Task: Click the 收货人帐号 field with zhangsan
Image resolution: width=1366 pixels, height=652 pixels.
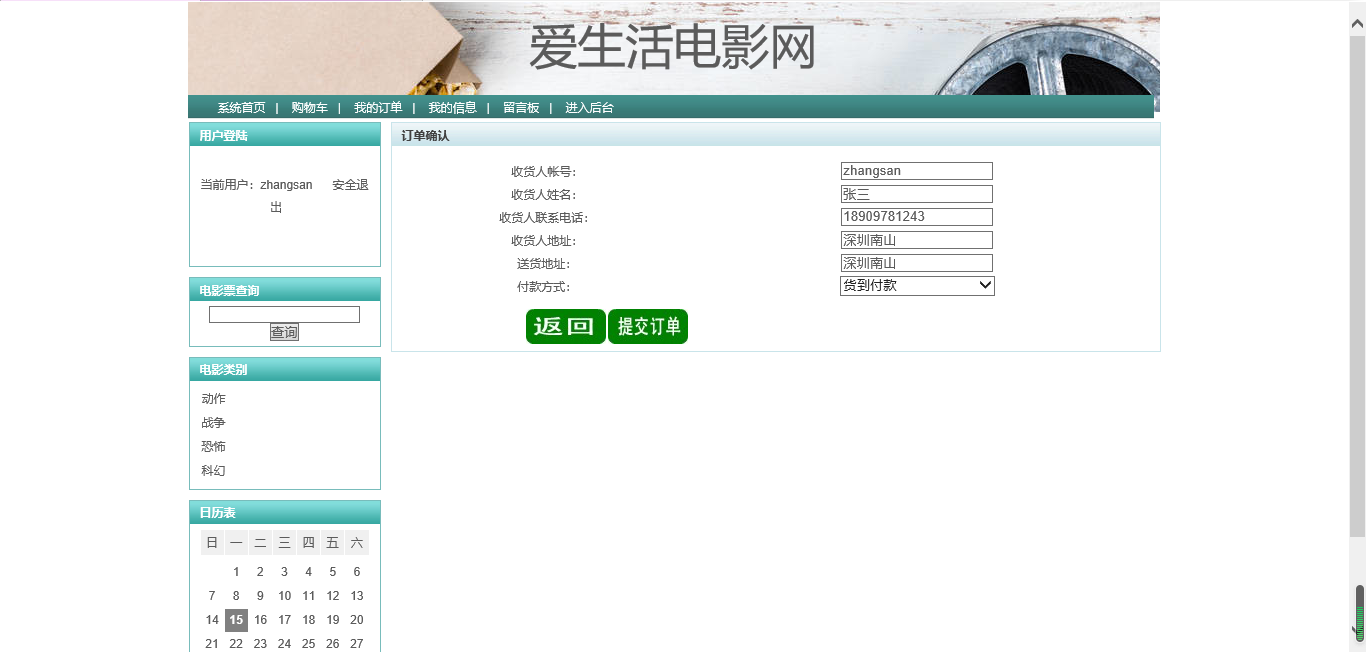Action: click(x=917, y=171)
